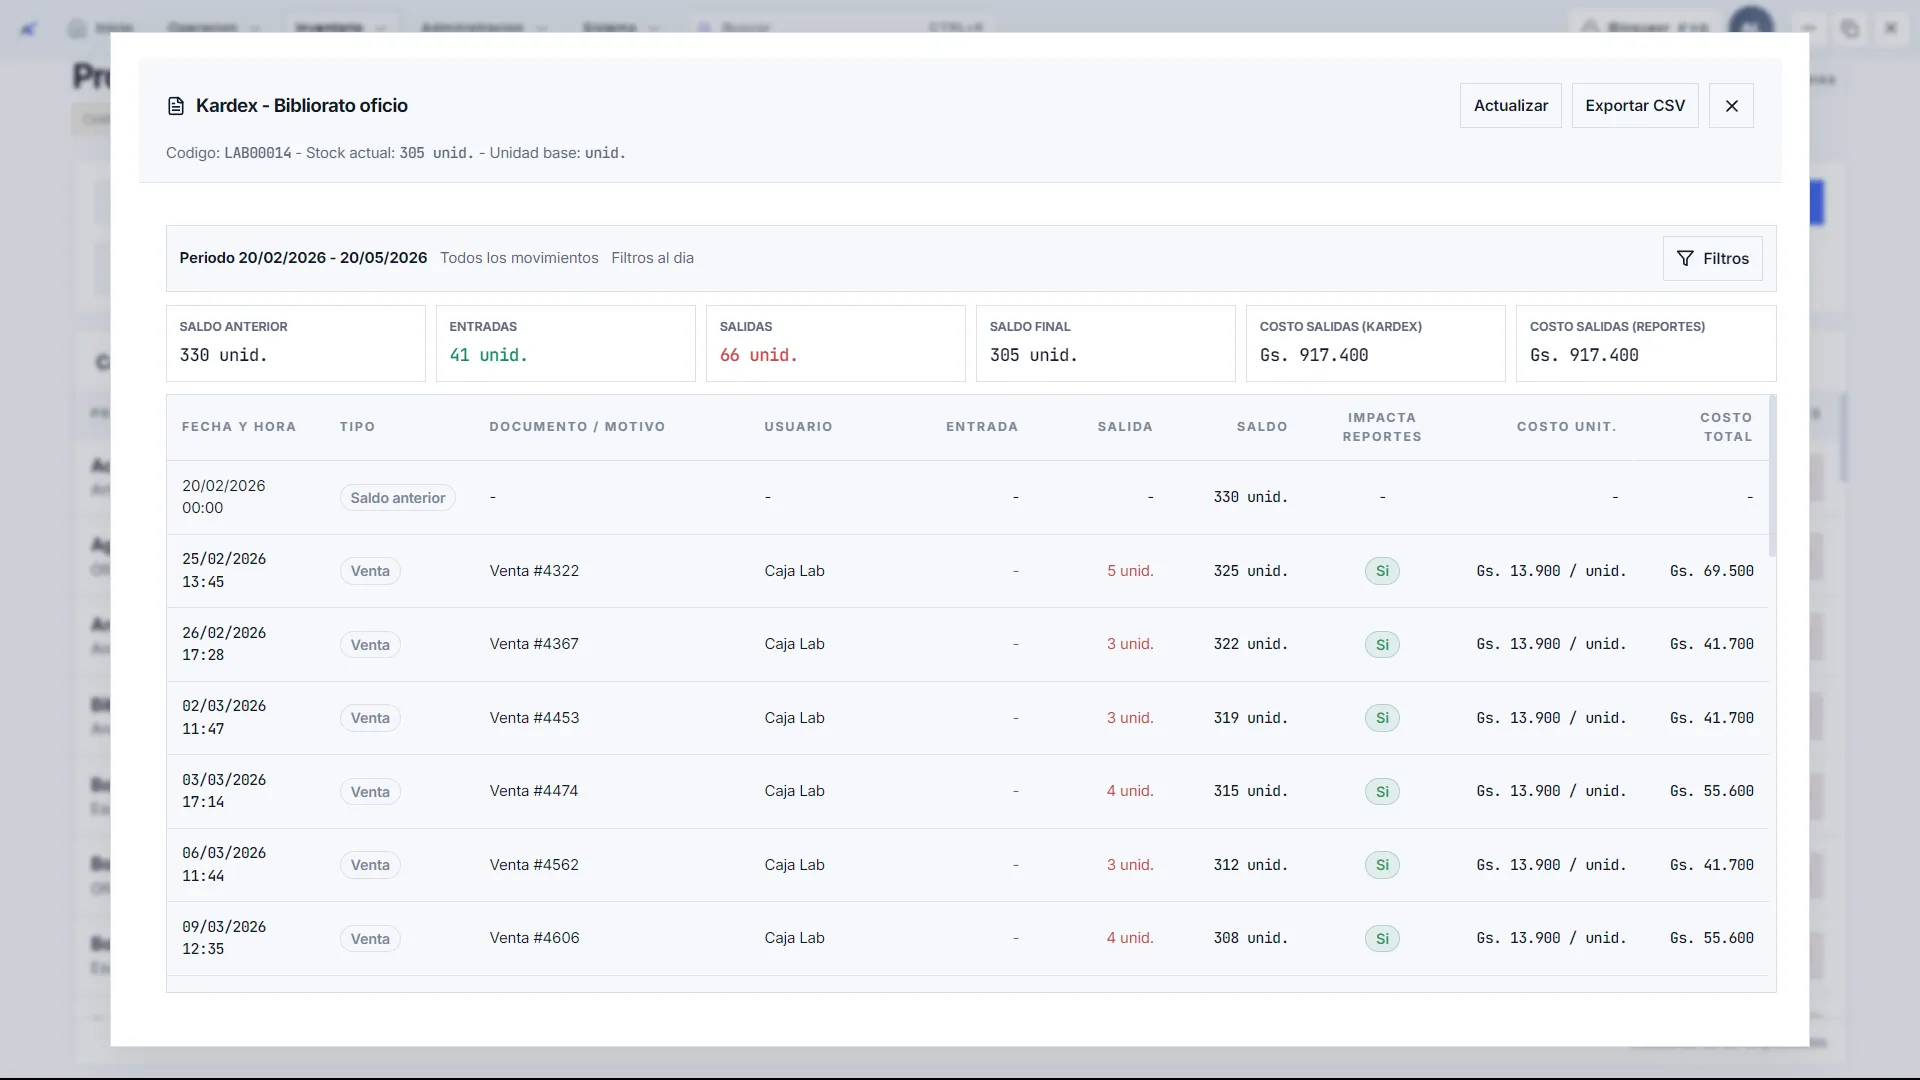This screenshot has height=1080, width=1920.
Task: Open document Venta #4606
Action: click(x=534, y=938)
